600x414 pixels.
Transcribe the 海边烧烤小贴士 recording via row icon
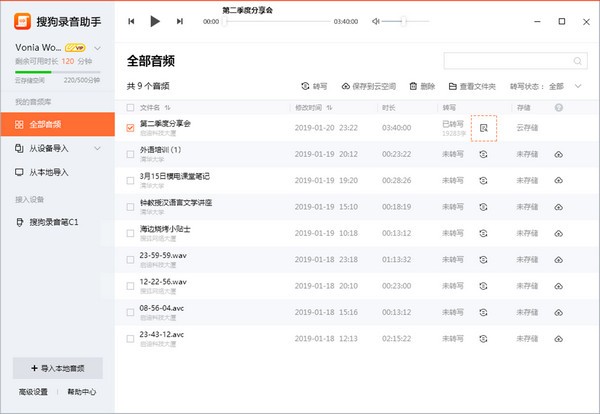(483, 232)
